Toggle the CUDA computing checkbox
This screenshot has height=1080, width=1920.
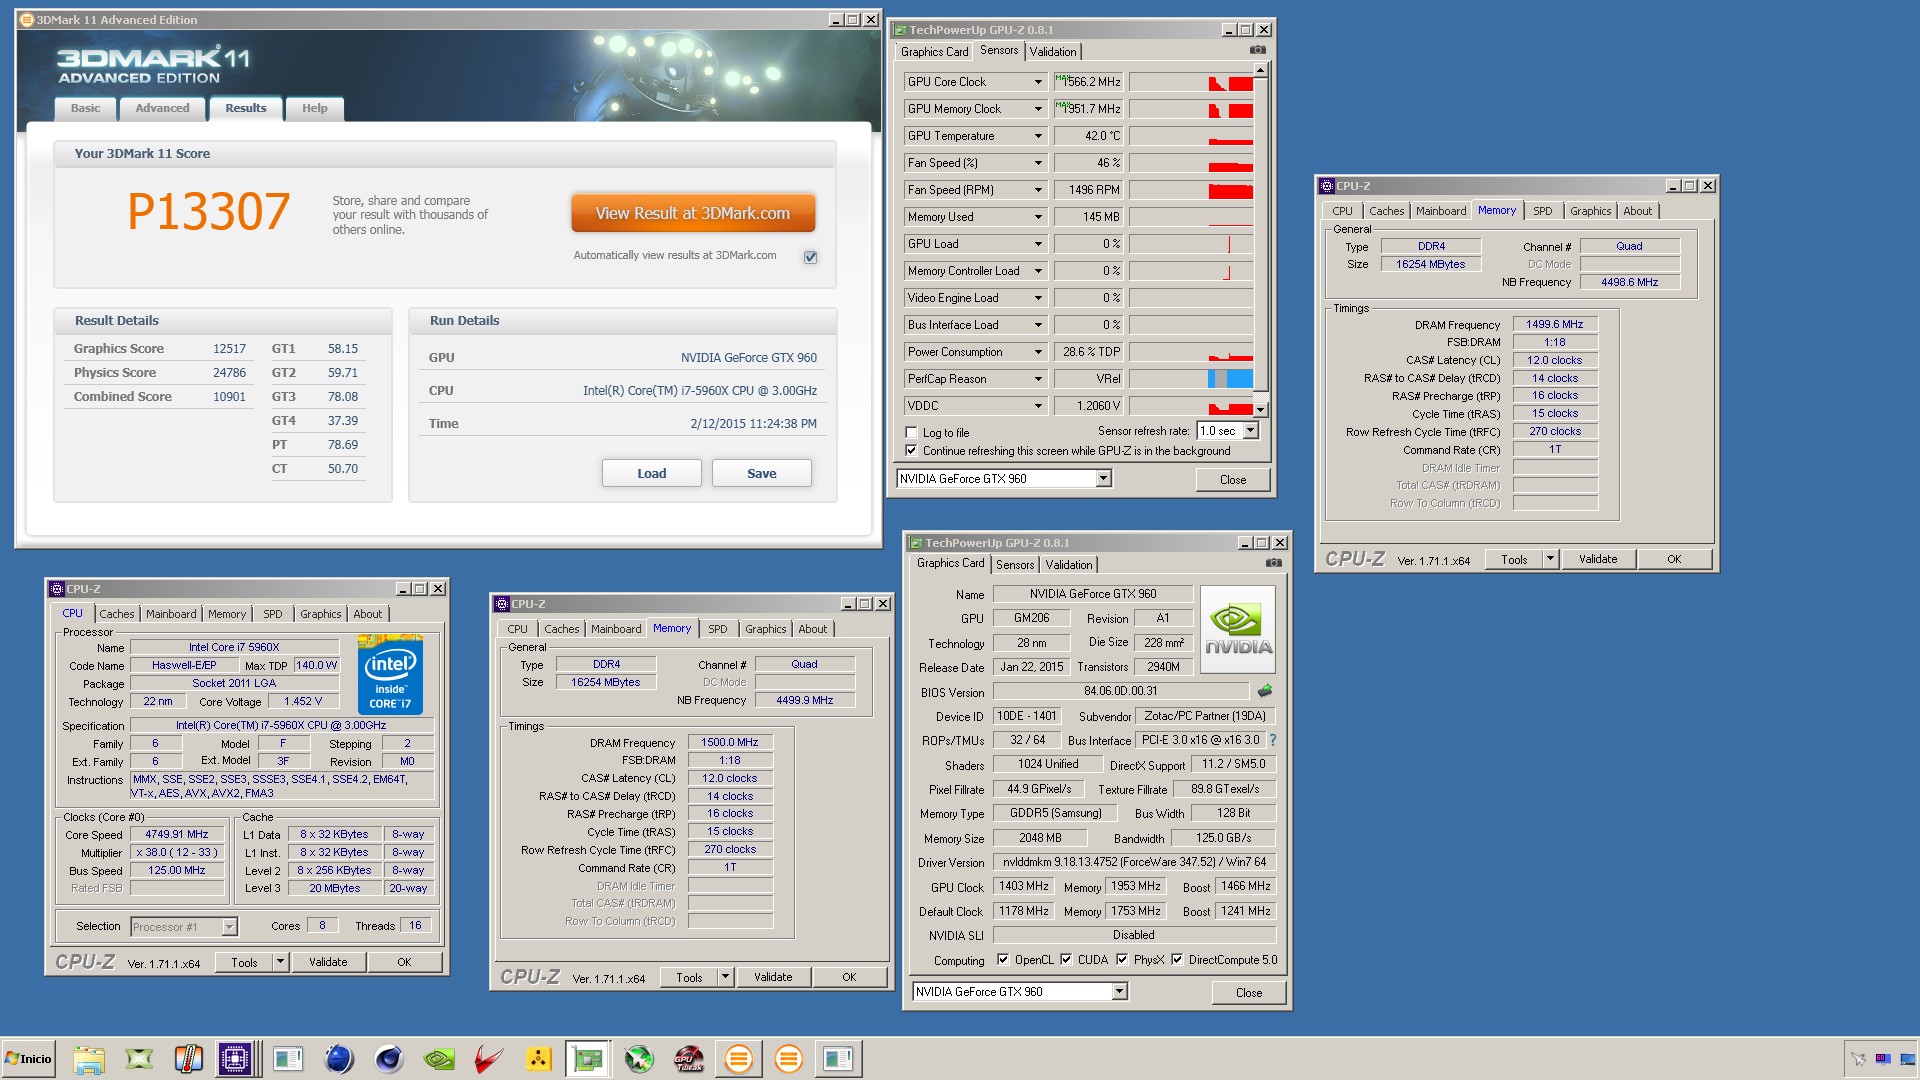(x=1066, y=960)
